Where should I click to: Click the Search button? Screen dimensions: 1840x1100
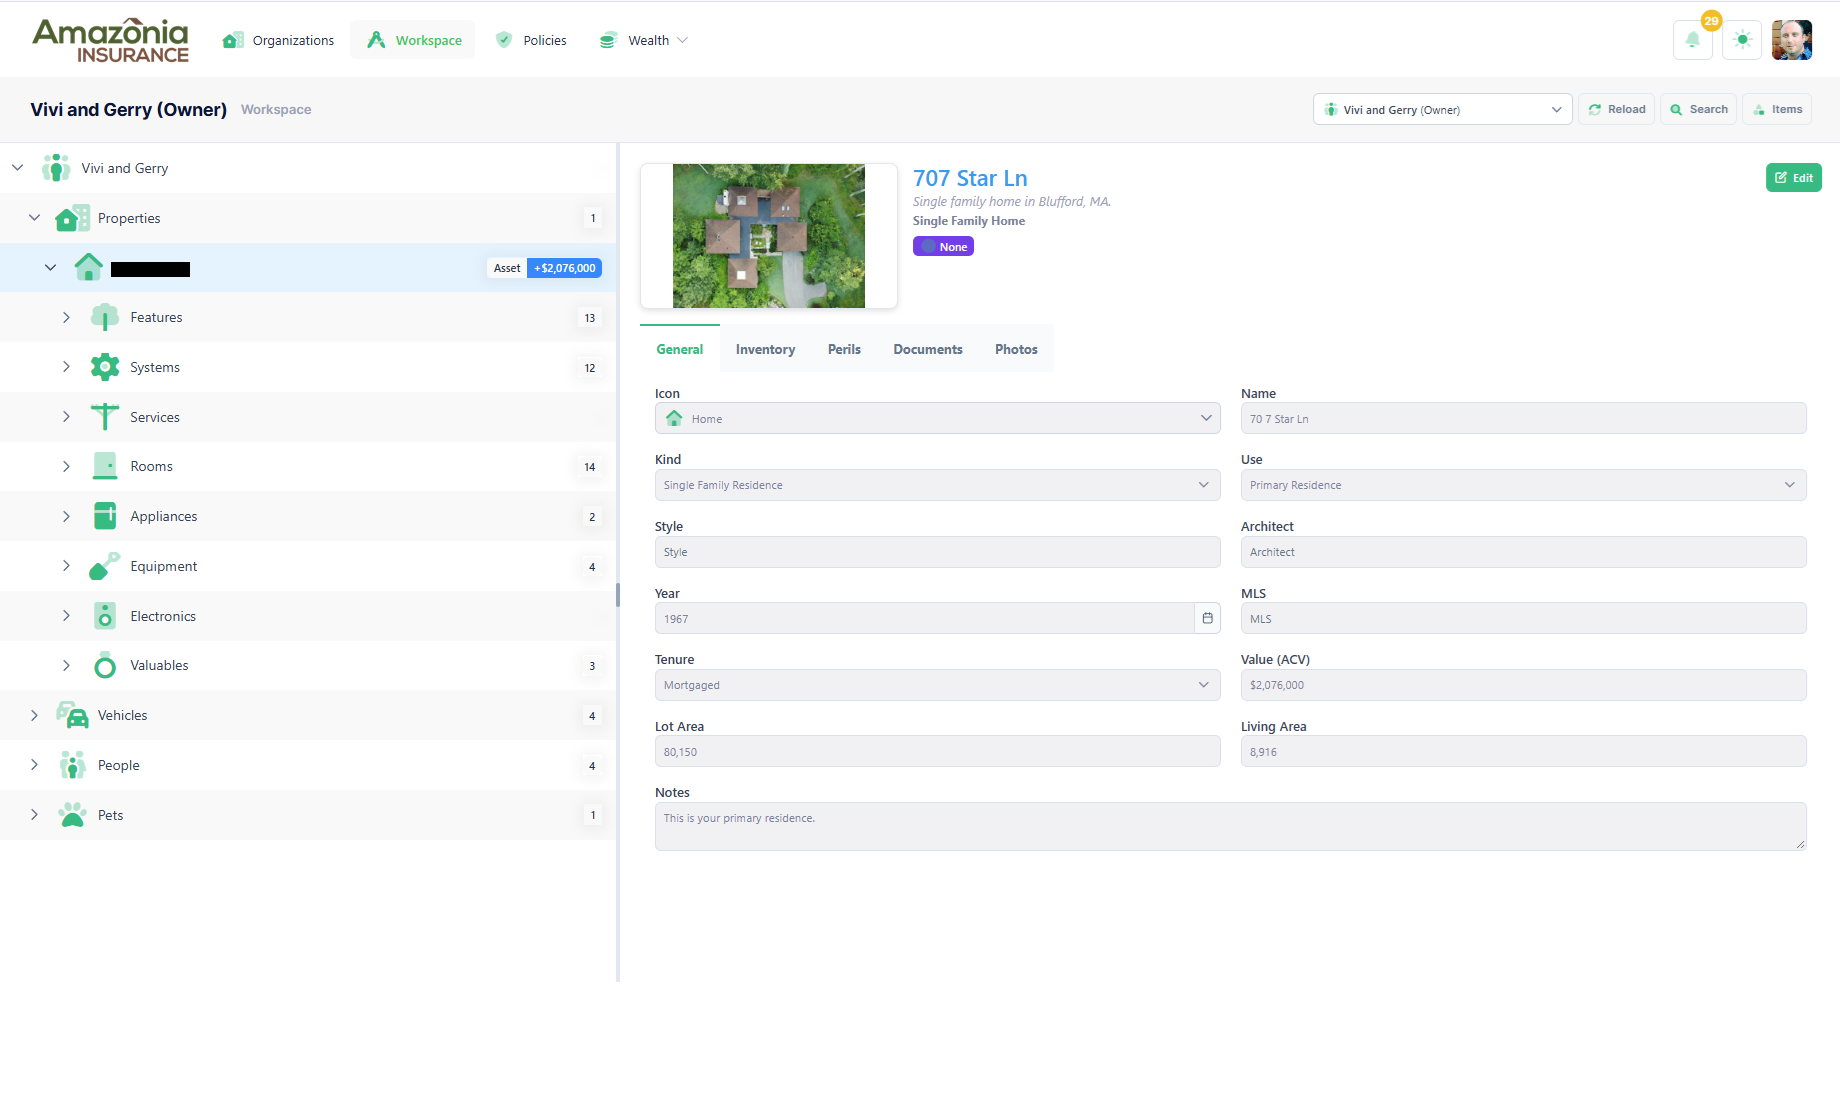pyautogui.click(x=1698, y=109)
